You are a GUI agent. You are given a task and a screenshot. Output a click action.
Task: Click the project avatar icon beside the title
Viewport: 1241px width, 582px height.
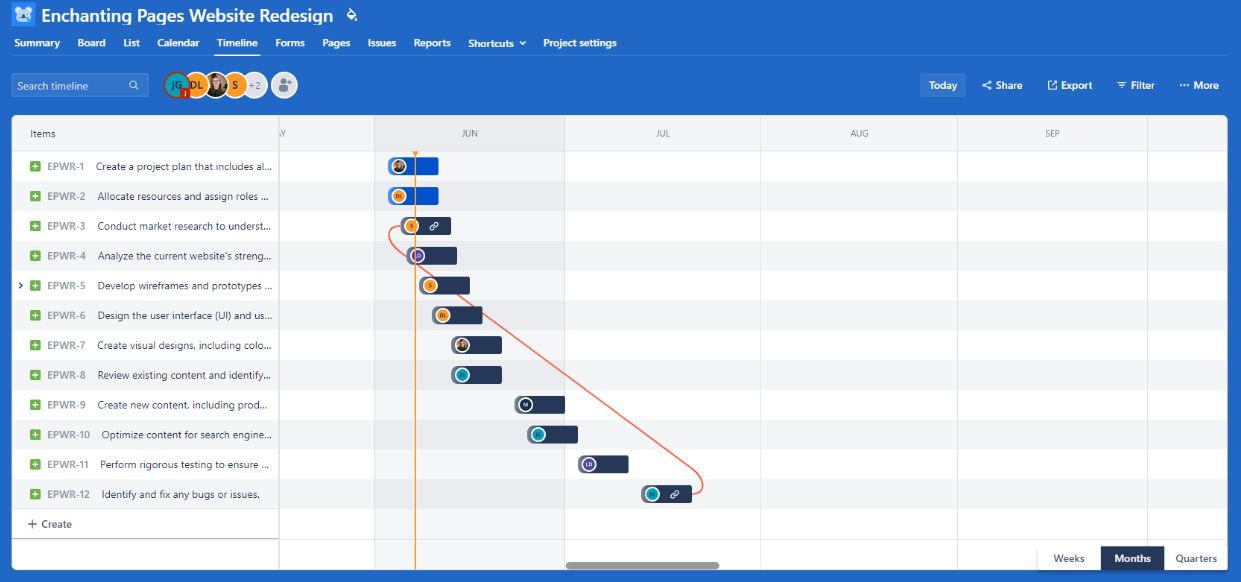23,15
